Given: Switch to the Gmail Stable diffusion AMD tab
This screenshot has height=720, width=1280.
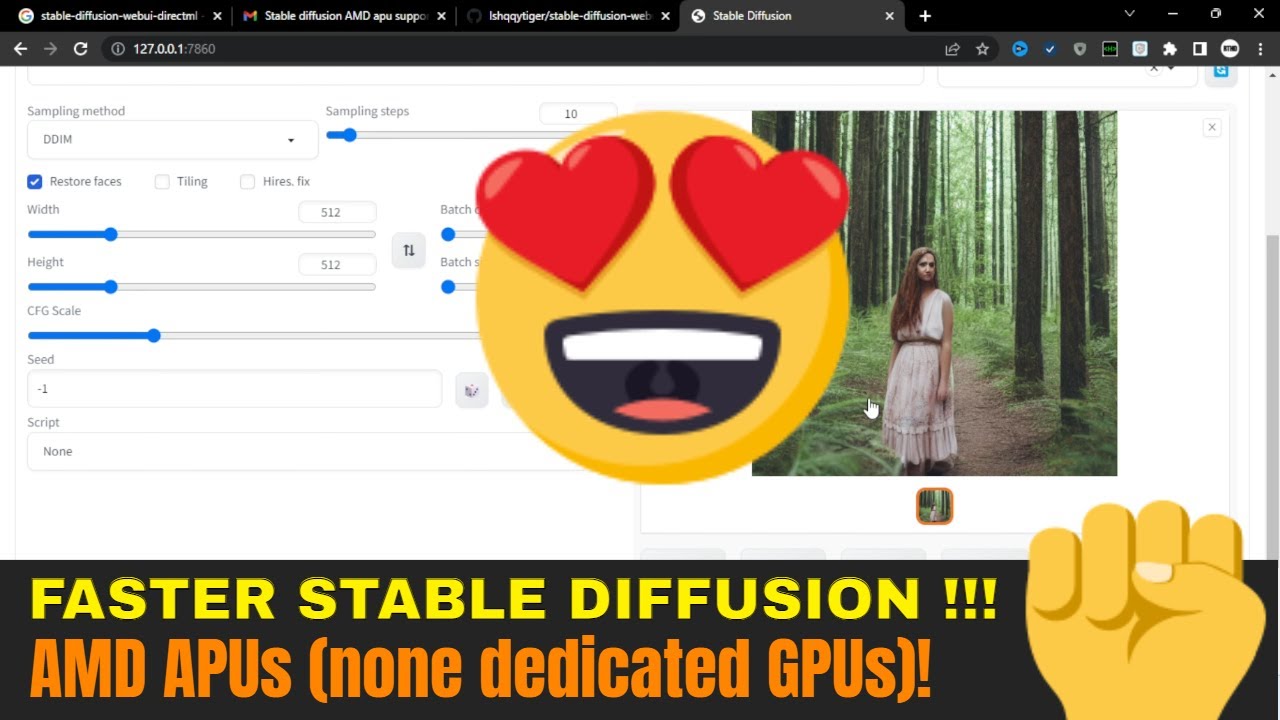Looking at the screenshot, I should [x=345, y=16].
